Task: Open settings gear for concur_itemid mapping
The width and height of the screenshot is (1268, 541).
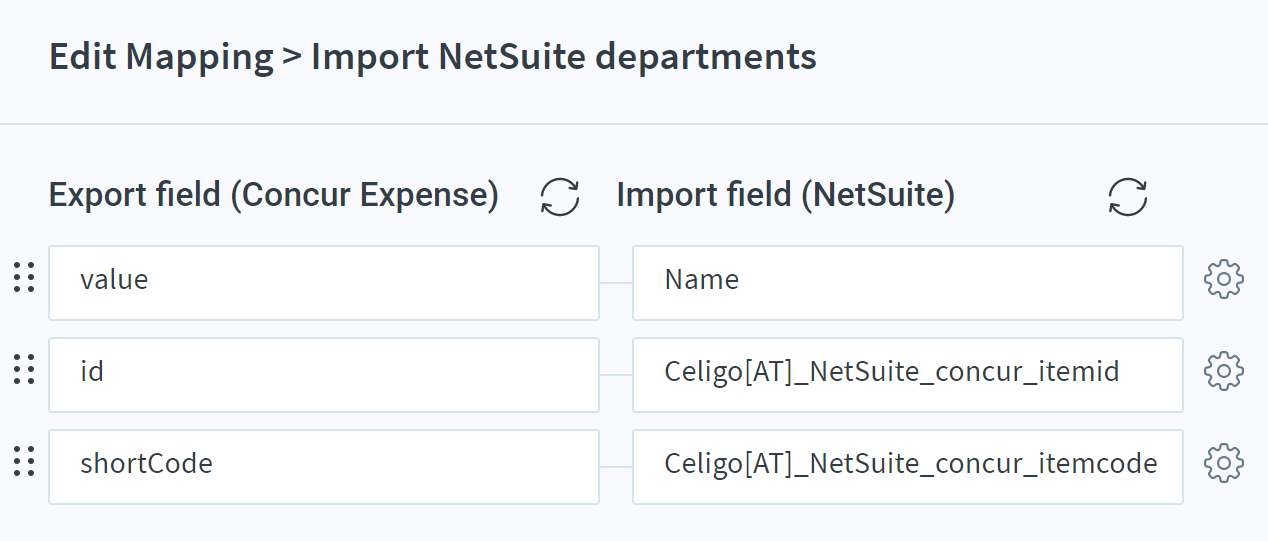Action: (x=1224, y=372)
